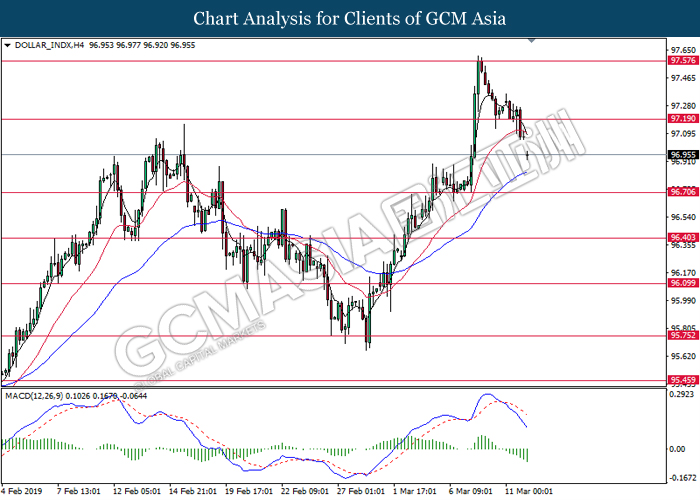
Task: Select the 97.190 price level label
Action: click(x=683, y=118)
